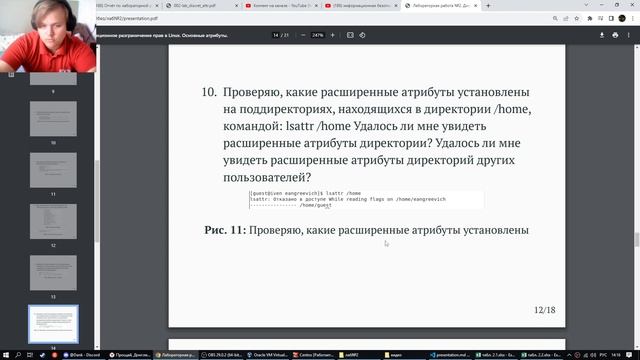Open page 9 thumbnail in sidebar
The height and width of the screenshot is (360, 640).
(x=53, y=79)
